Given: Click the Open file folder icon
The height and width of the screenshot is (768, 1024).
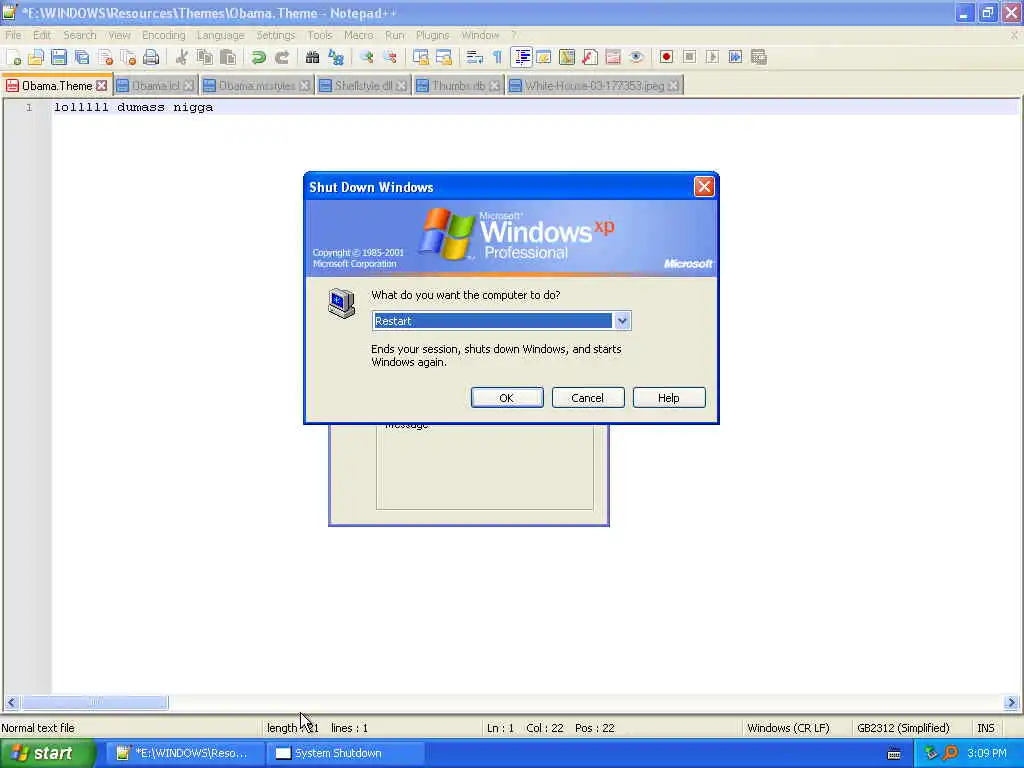Looking at the screenshot, I should tap(36, 57).
